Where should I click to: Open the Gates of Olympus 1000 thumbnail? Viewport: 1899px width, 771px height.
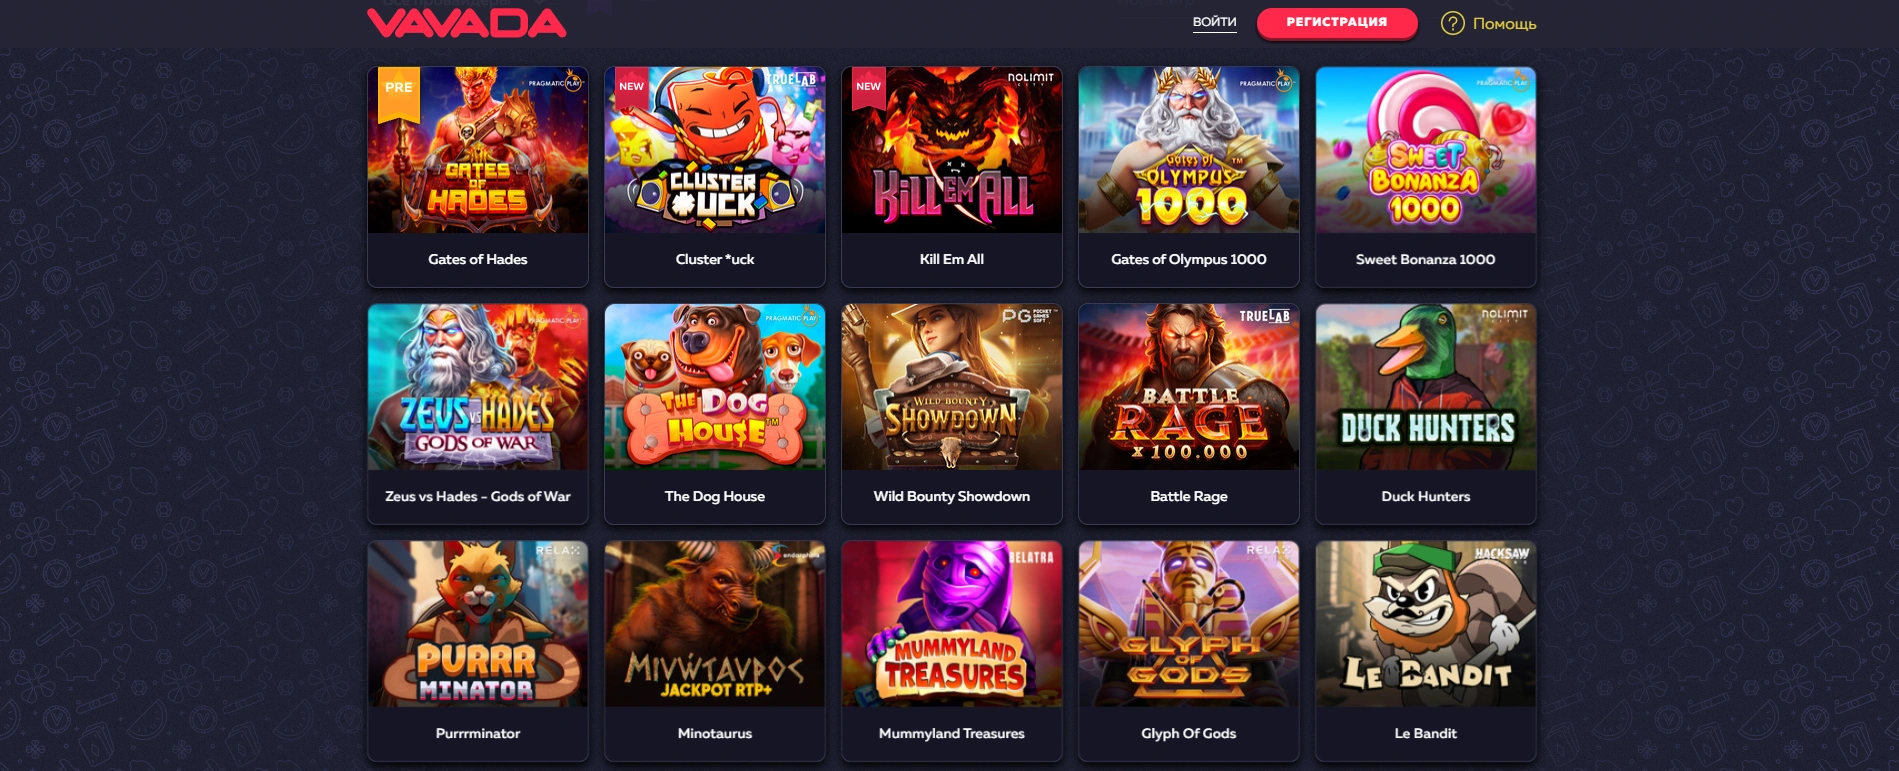(1189, 150)
